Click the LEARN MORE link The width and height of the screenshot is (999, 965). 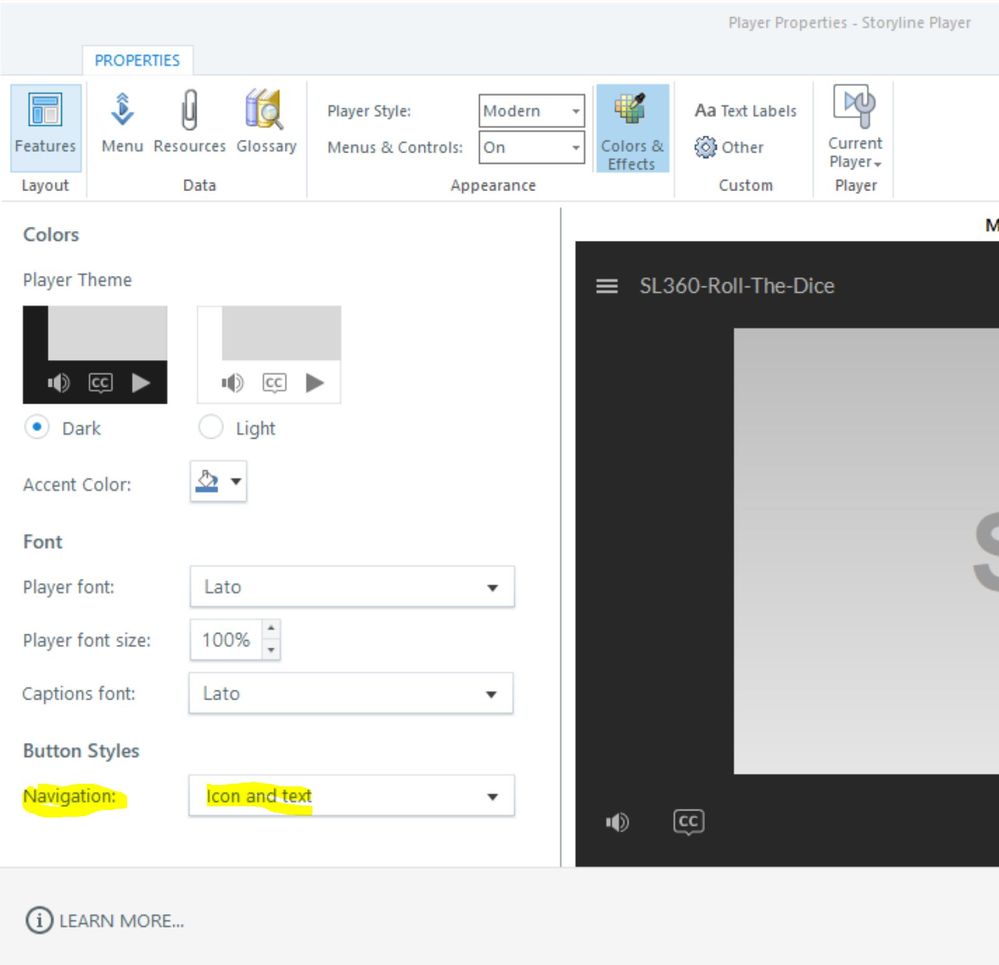(x=105, y=920)
